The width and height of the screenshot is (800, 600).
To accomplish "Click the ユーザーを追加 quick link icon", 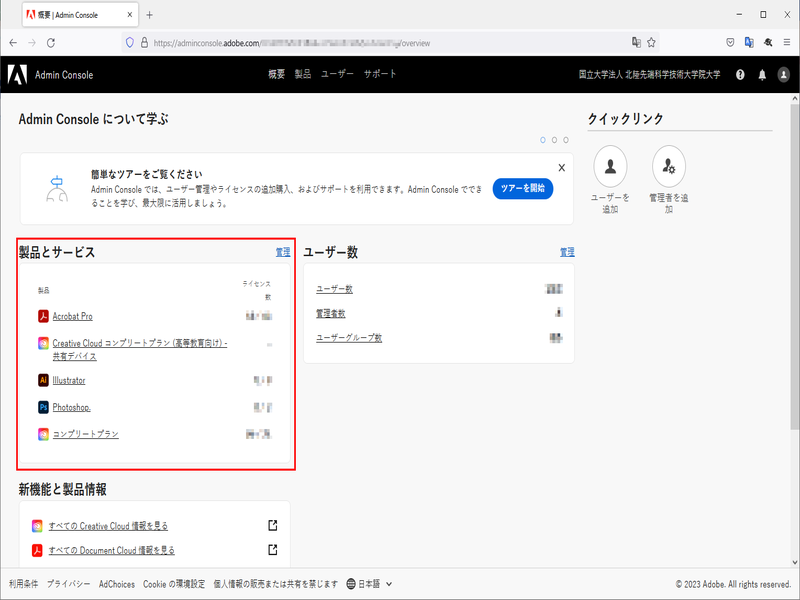I will (610, 166).
